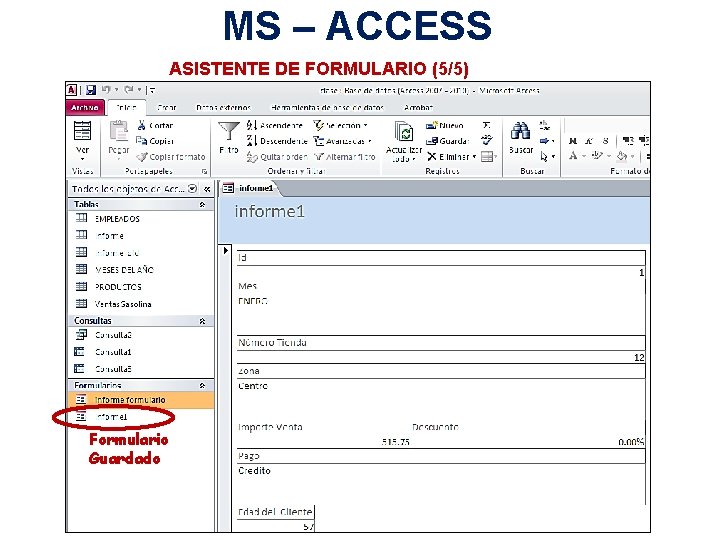Open Avanzadas filter dropdown
The height and width of the screenshot is (540, 720).
click(x=343, y=141)
